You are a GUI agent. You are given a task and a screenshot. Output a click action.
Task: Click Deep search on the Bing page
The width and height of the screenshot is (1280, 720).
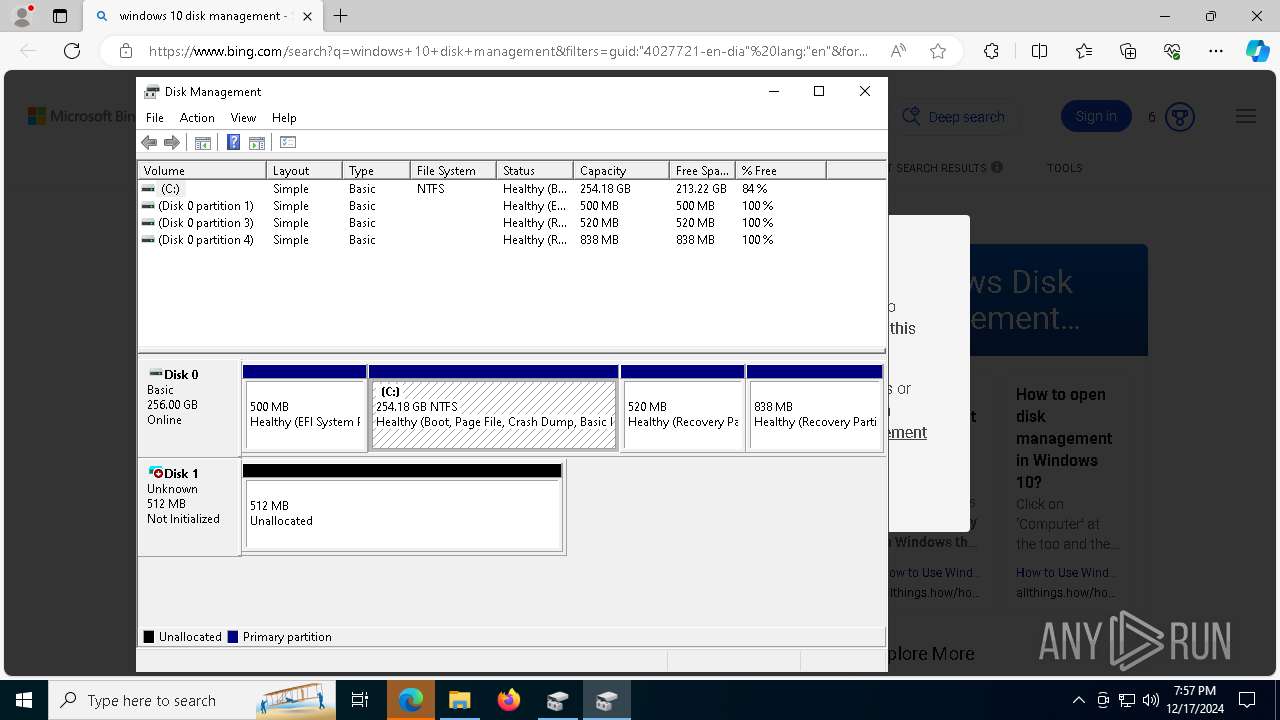coord(954,117)
